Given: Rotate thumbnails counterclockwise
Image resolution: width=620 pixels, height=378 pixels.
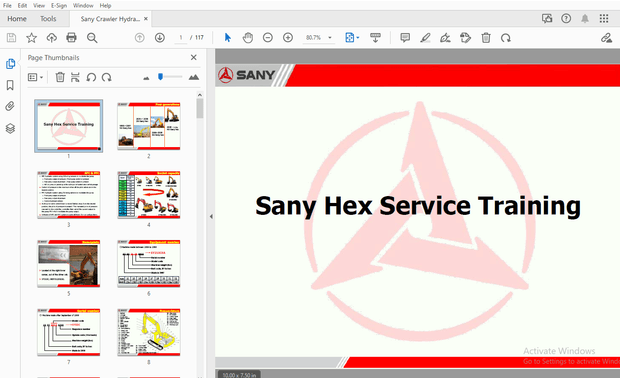Looking at the screenshot, I should pos(91,77).
